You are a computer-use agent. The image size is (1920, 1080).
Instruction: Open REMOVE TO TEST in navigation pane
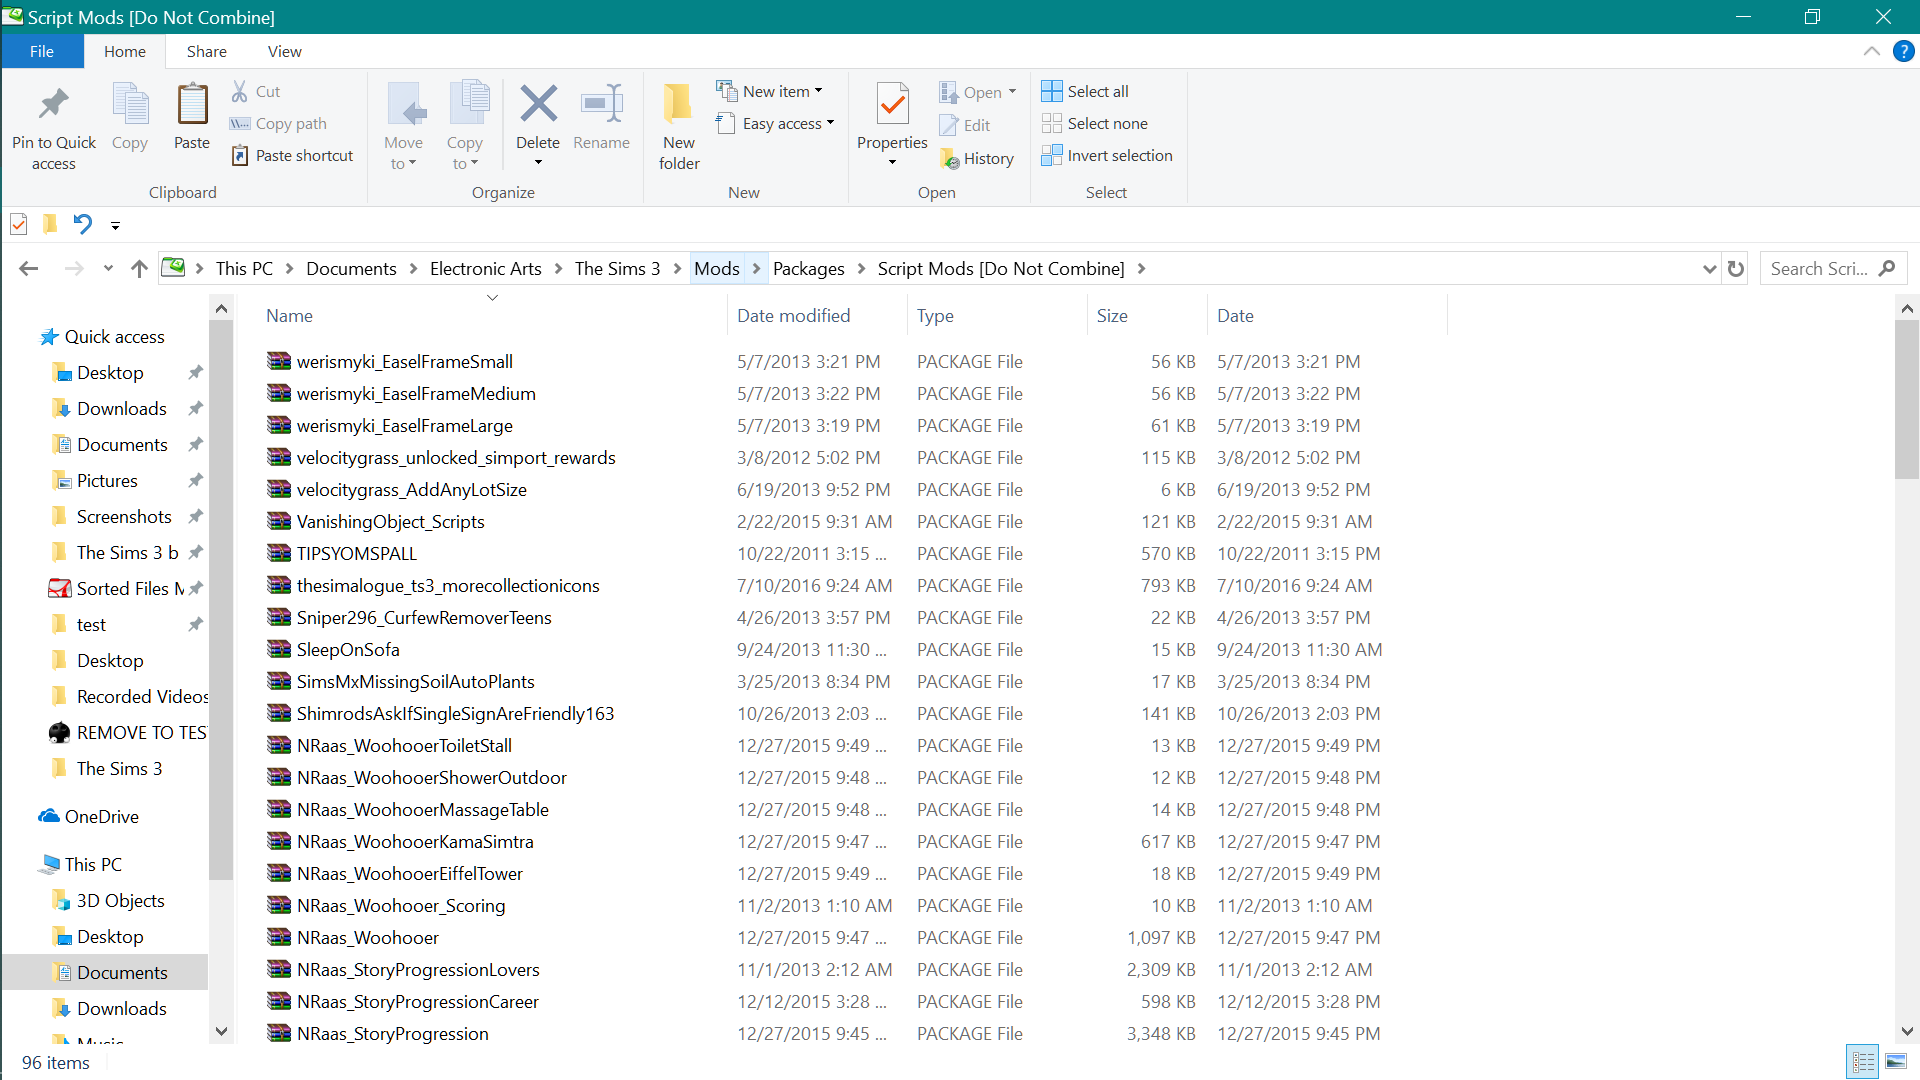(141, 733)
